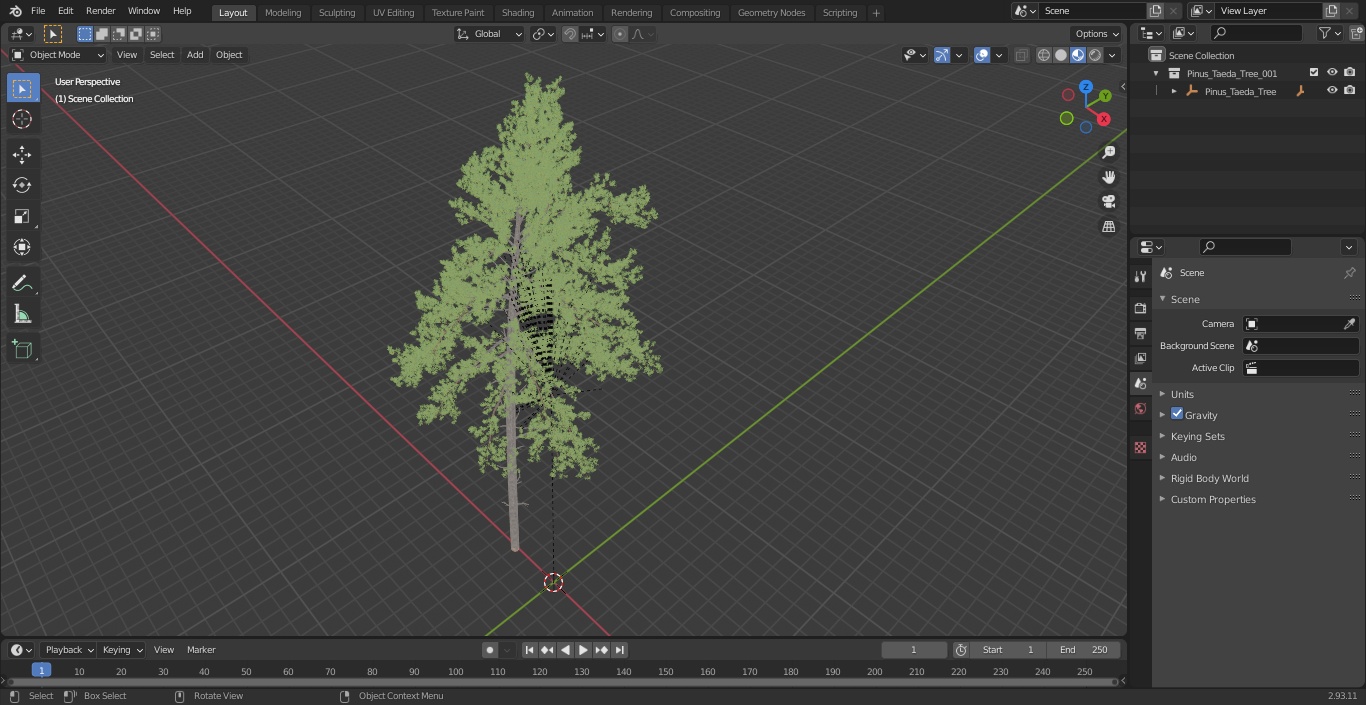
Task: Switch to wireframe viewport shading
Action: pyautogui.click(x=1044, y=55)
